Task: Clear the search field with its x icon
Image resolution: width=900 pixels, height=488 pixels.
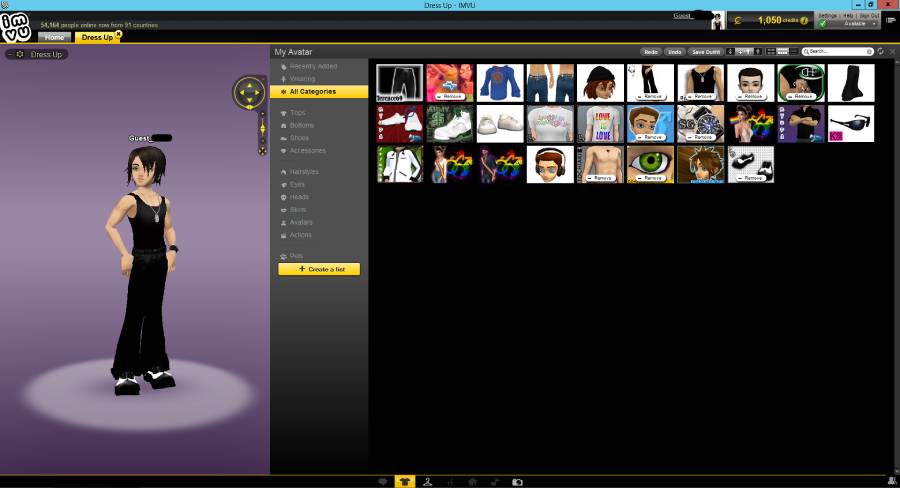Action: (x=869, y=52)
